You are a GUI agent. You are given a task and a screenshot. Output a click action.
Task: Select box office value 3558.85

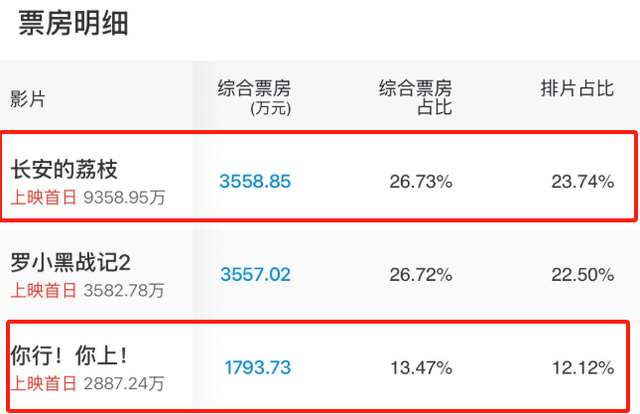[255, 181]
